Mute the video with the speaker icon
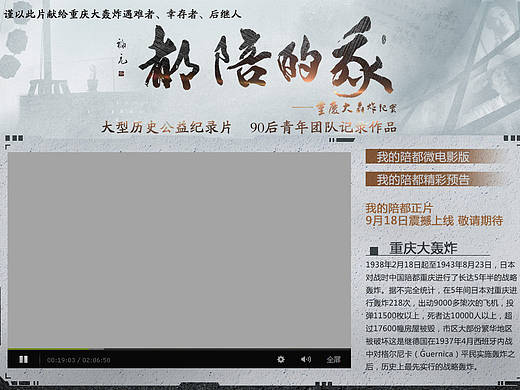This screenshot has width=520, height=390. pos(305,359)
